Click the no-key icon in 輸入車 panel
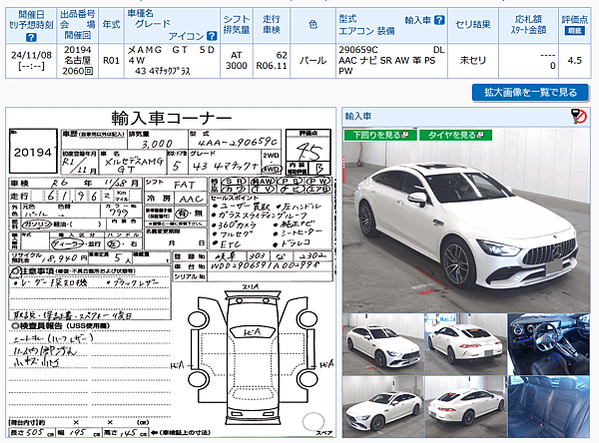Image resolution: width=599 pixels, height=443 pixels. coord(579,116)
